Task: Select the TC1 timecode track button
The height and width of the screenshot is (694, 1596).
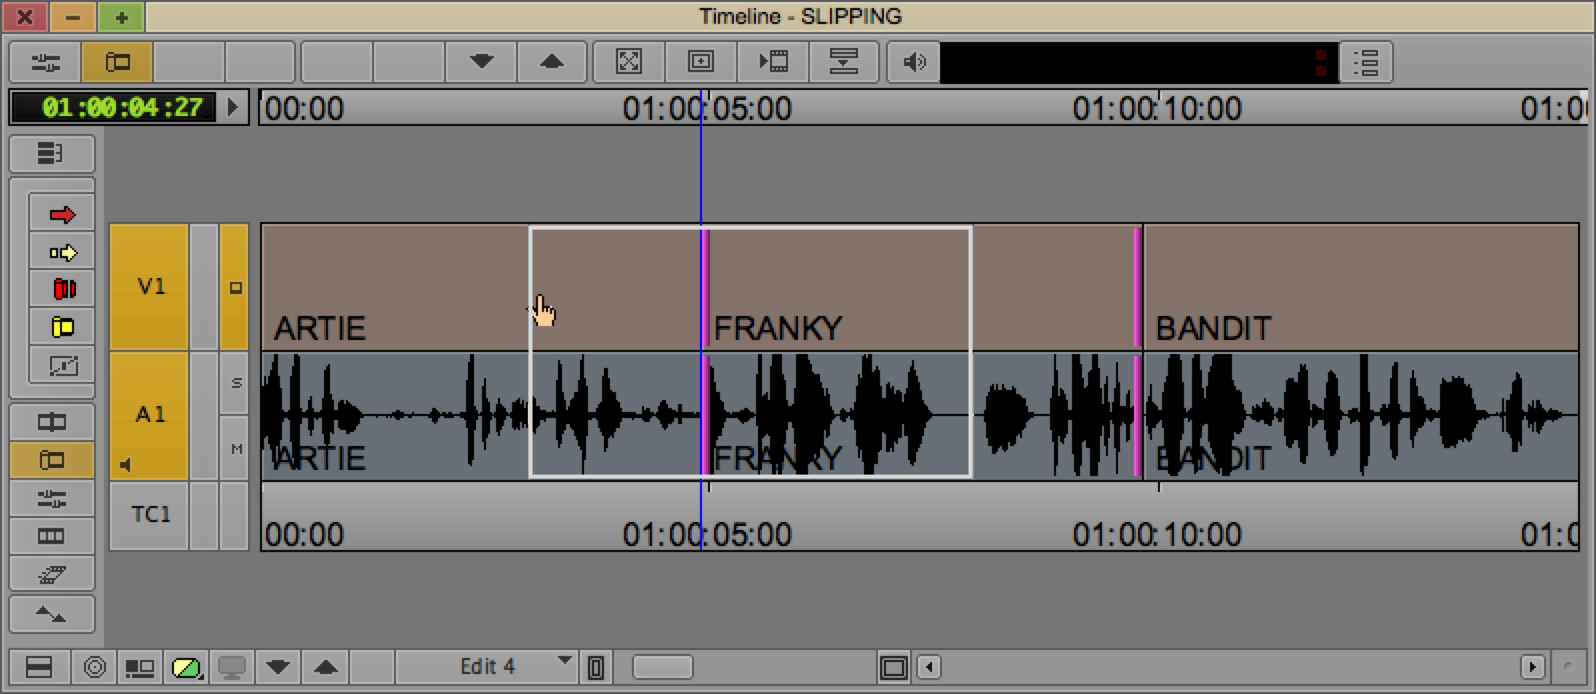Action: point(149,515)
